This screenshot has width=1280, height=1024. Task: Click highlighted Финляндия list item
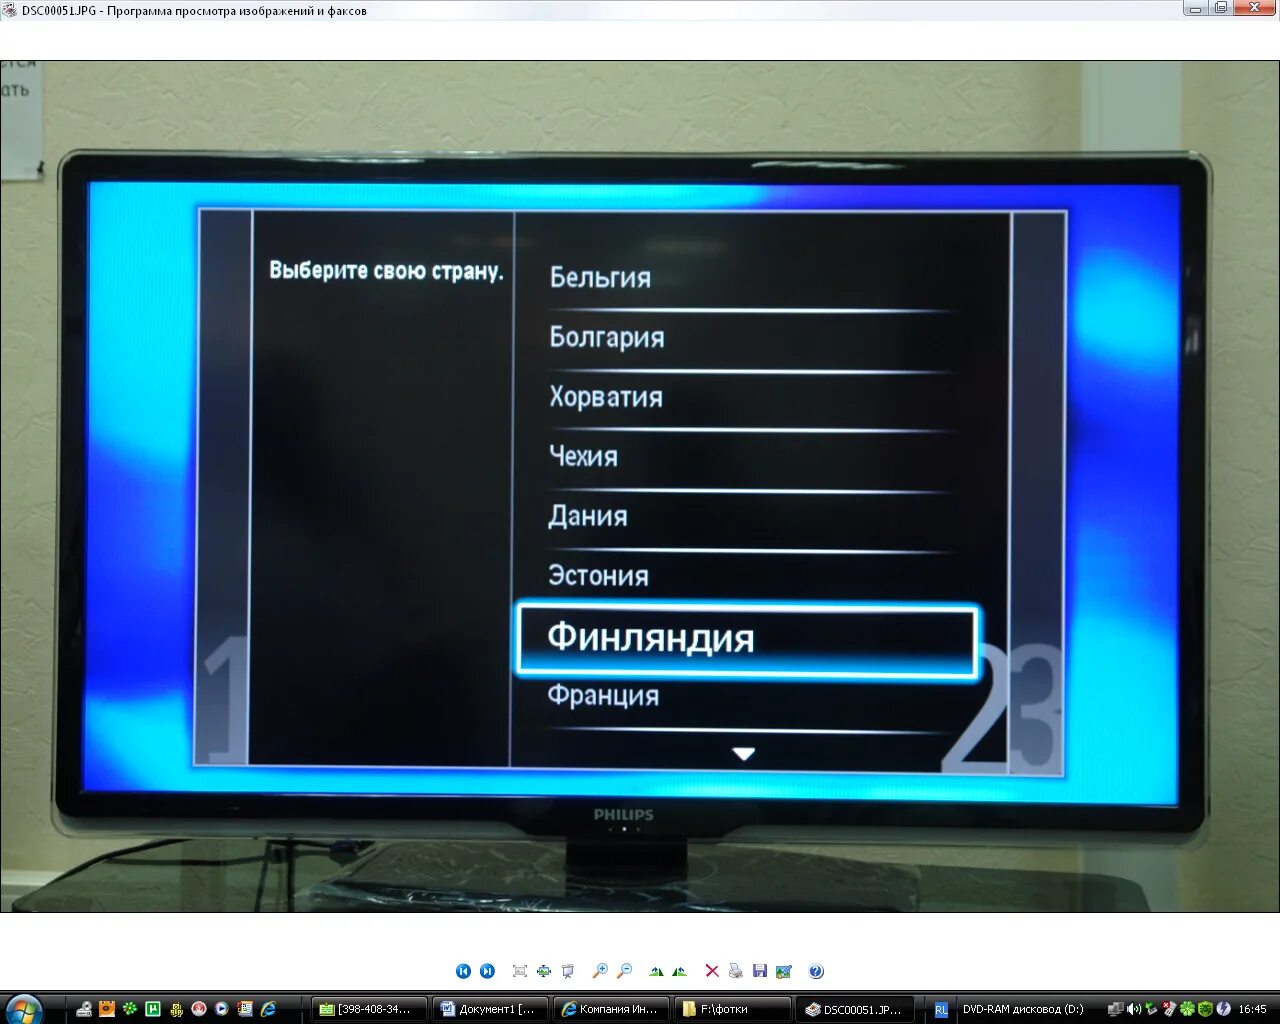click(747, 640)
